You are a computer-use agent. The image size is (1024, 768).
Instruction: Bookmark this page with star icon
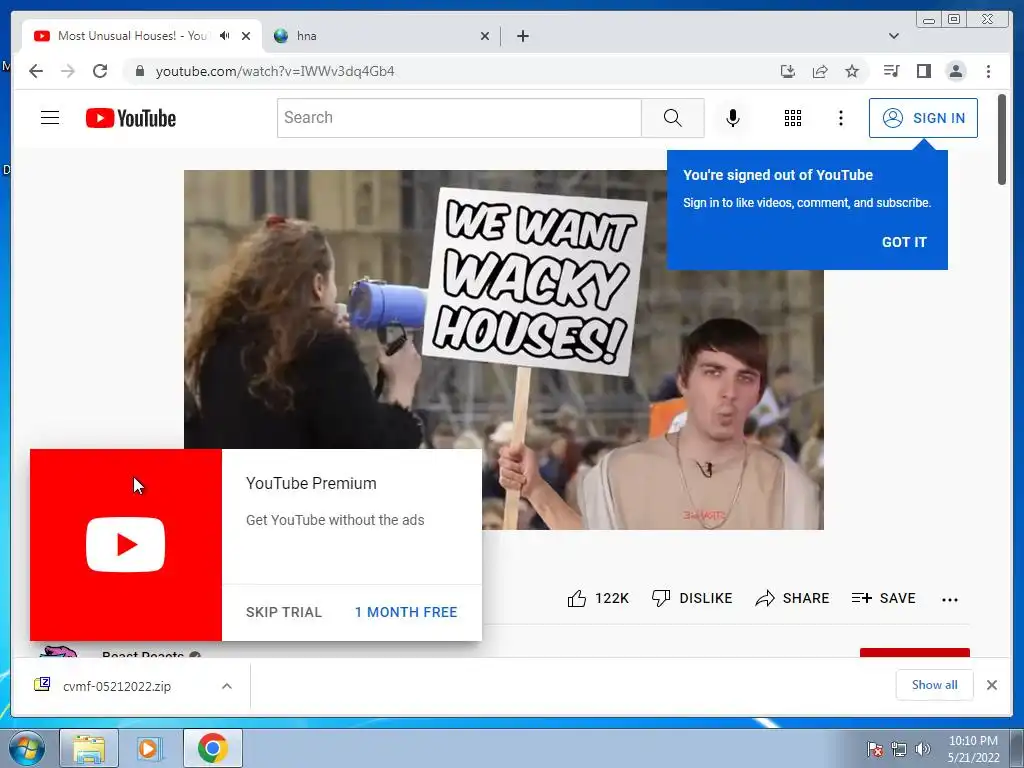pyautogui.click(x=852, y=71)
